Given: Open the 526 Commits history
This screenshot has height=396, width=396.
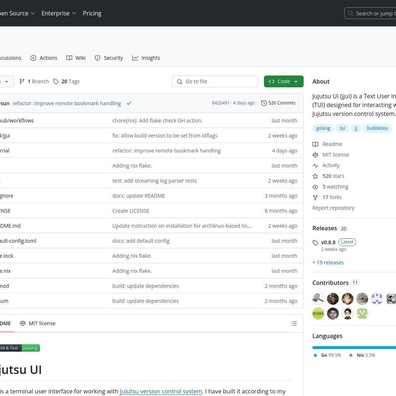Looking at the screenshot, I should pyautogui.click(x=278, y=103).
